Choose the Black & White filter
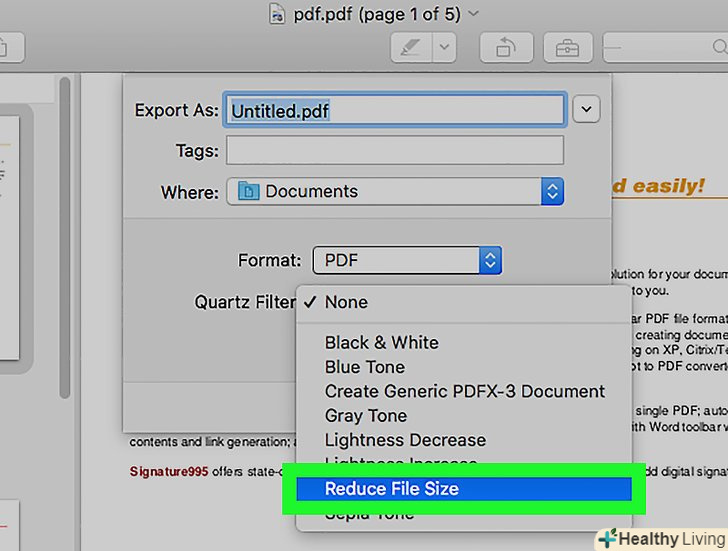 [381, 342]
